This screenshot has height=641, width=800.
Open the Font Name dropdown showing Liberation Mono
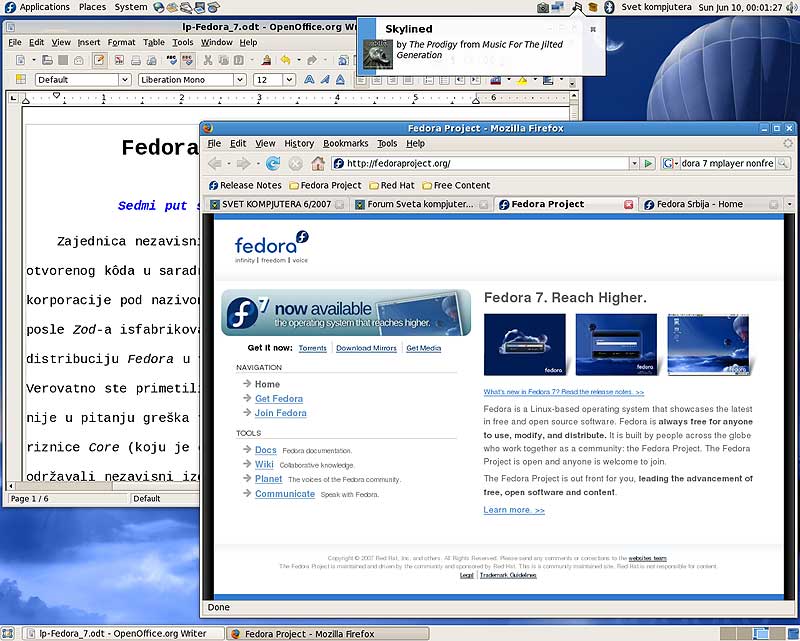click(240, 80)
